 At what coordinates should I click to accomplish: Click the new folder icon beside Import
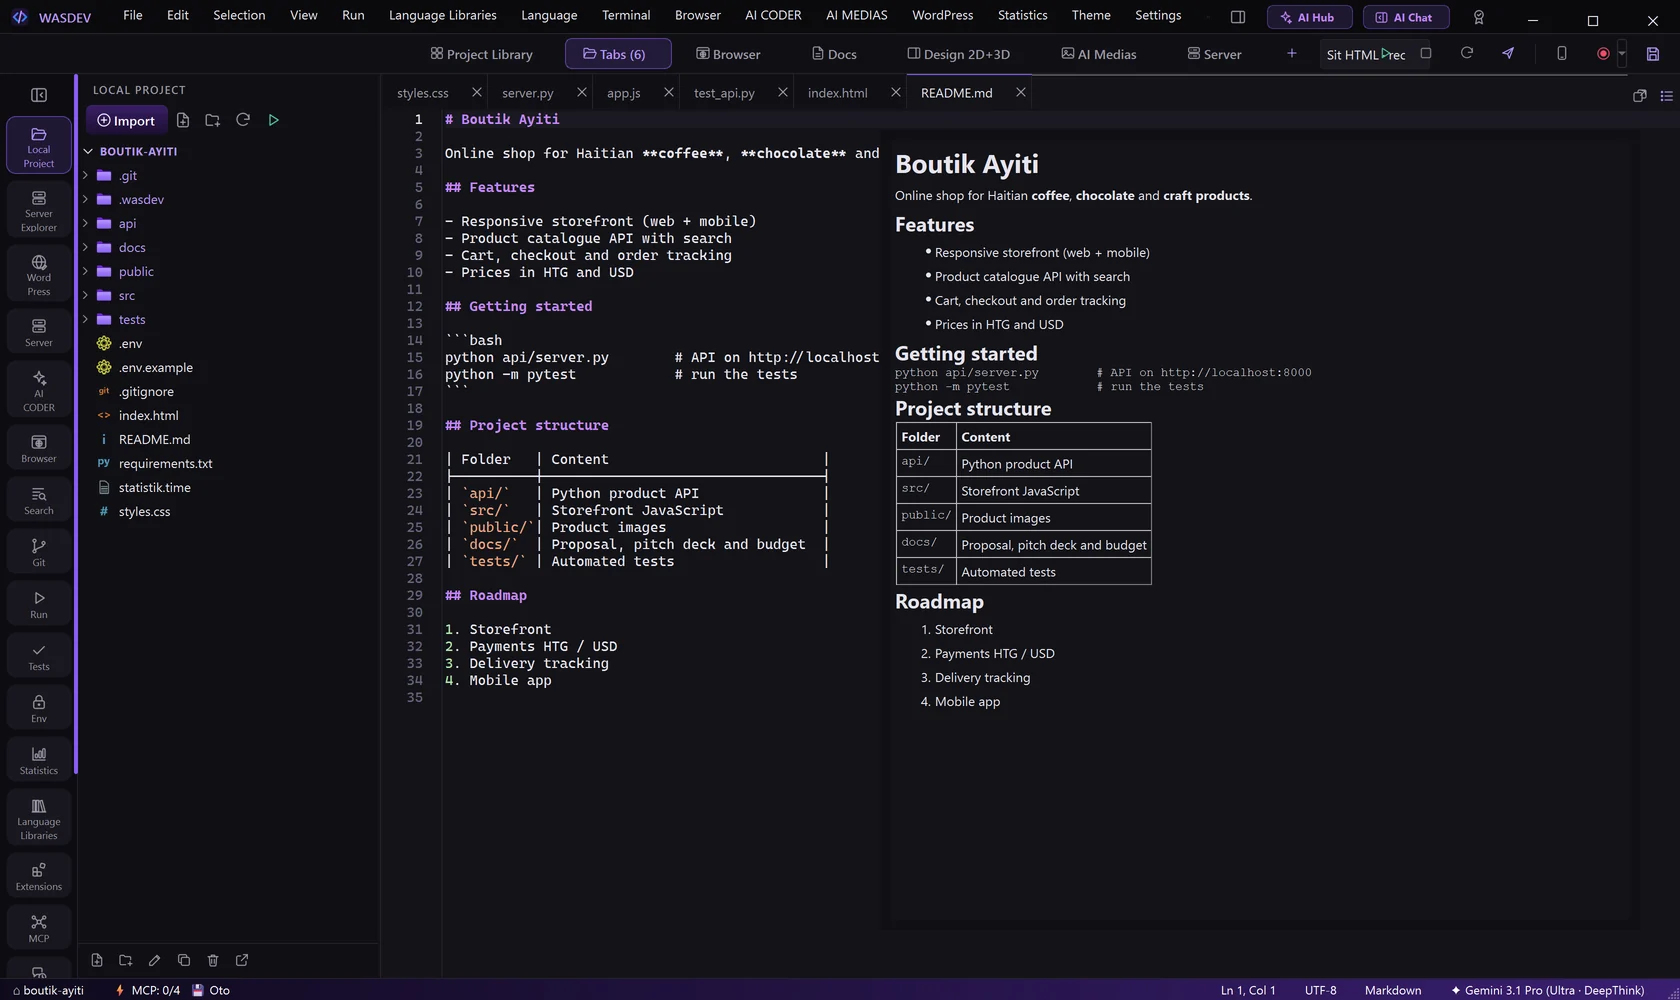click(x=213, y=120)
